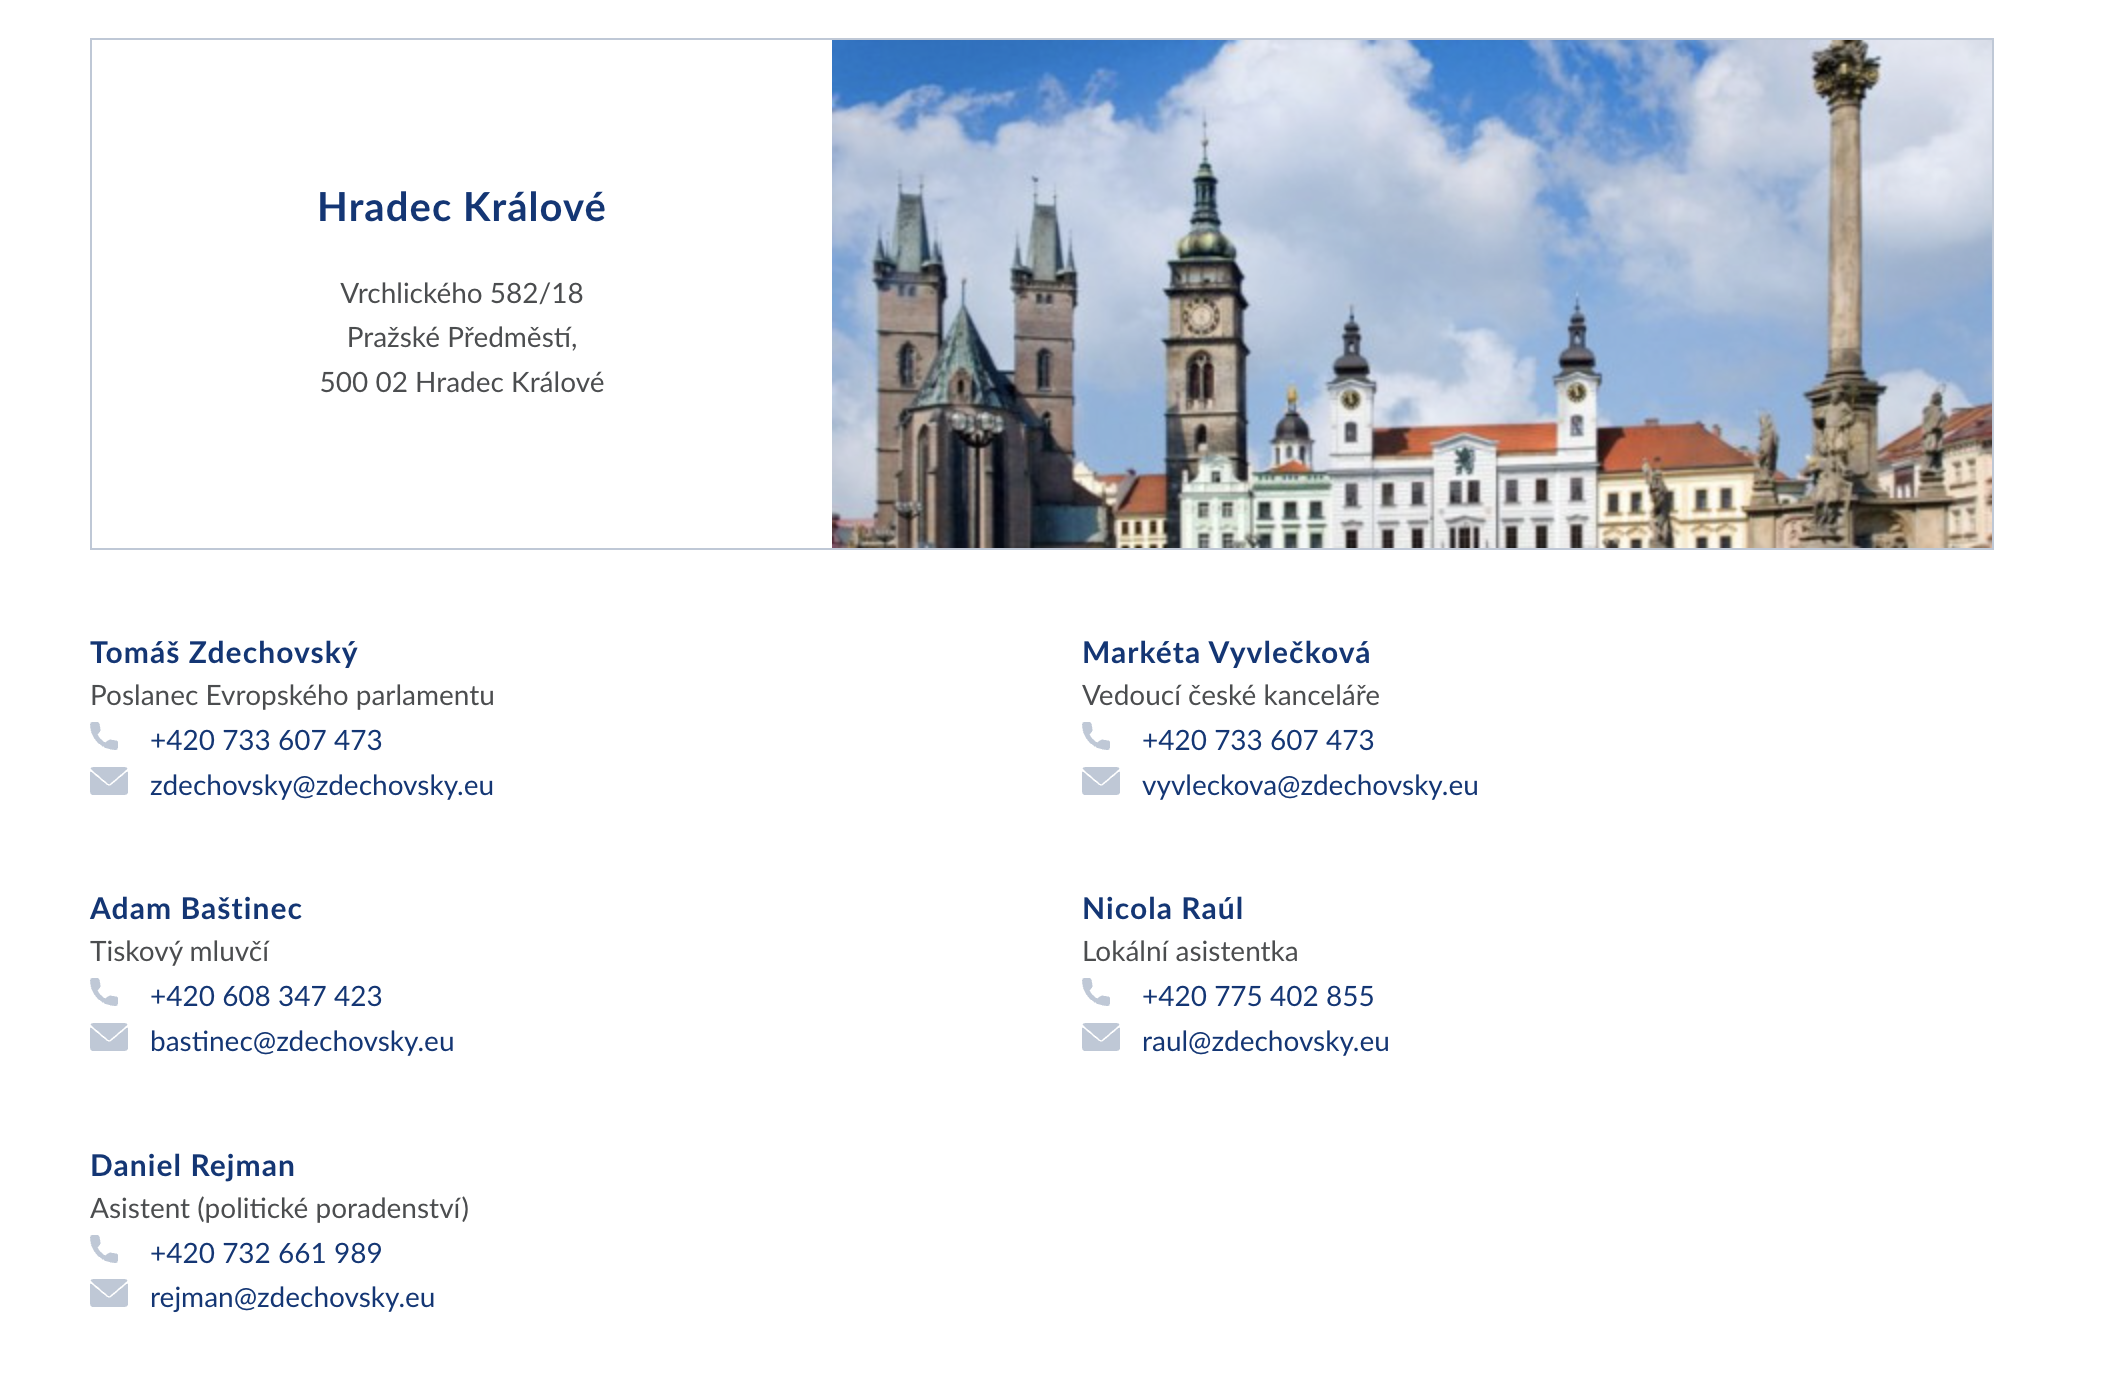This screenshot has height=1384, width=2124.
Task: Click envelope icon beside vyvleckova@zdechovsky.eu
Action: click(1100, 781)
